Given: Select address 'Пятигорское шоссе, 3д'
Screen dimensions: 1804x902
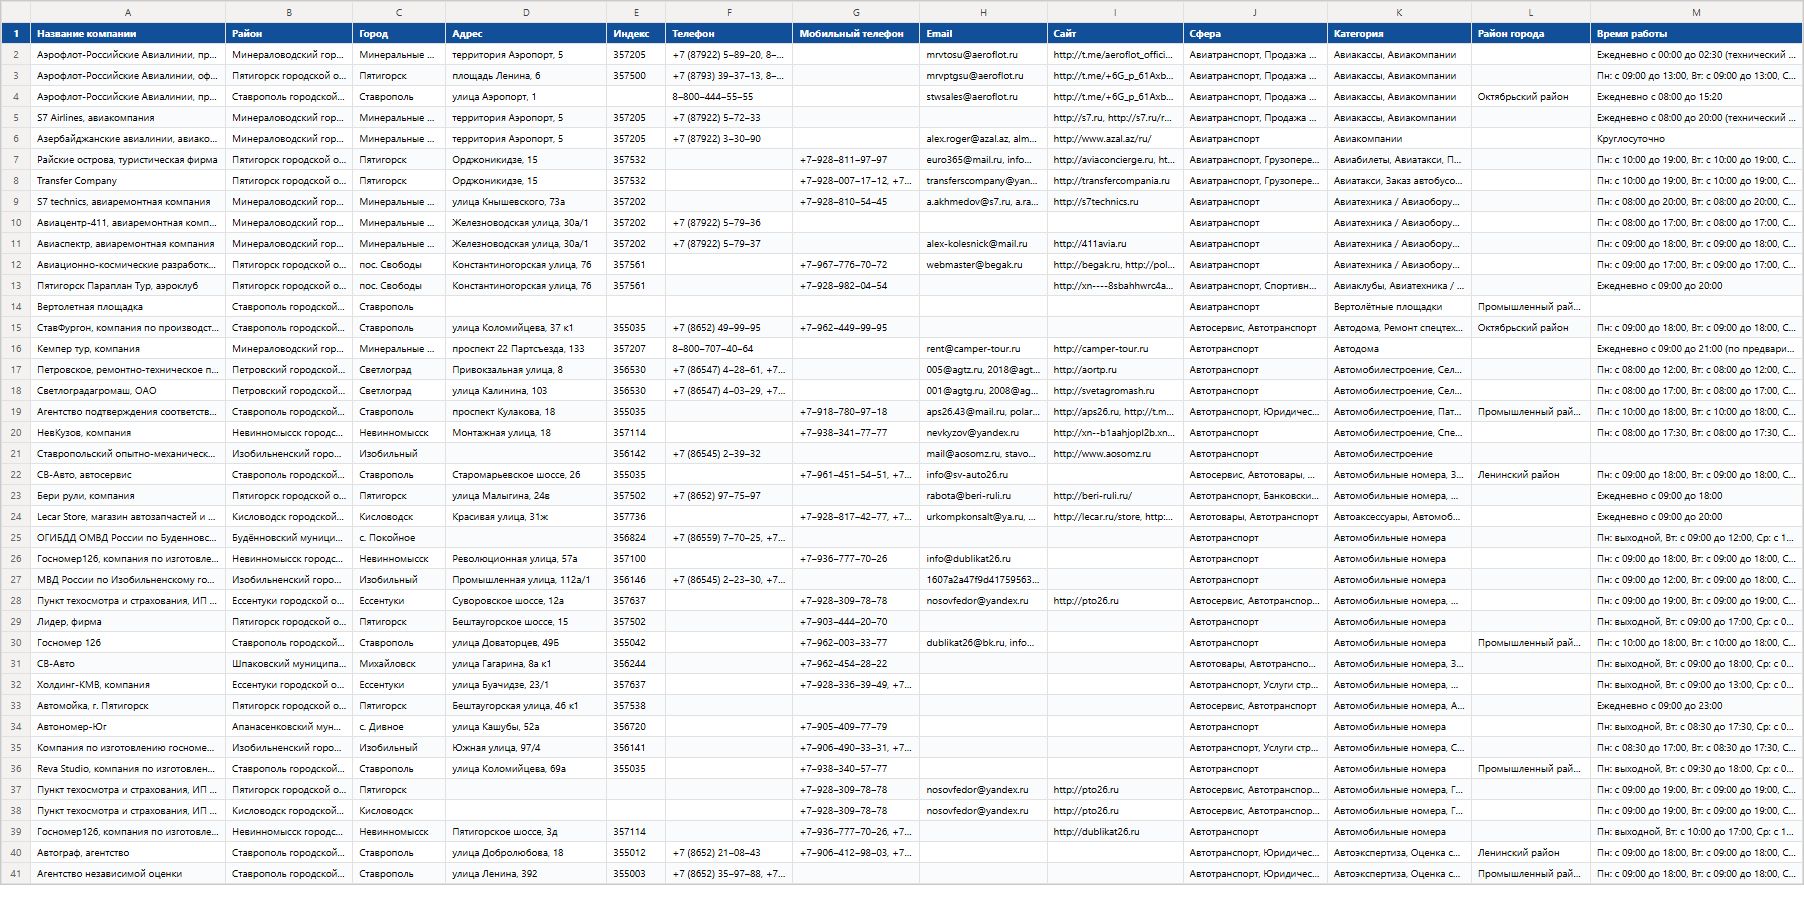Looking at the screenshot, I should 526,832.
